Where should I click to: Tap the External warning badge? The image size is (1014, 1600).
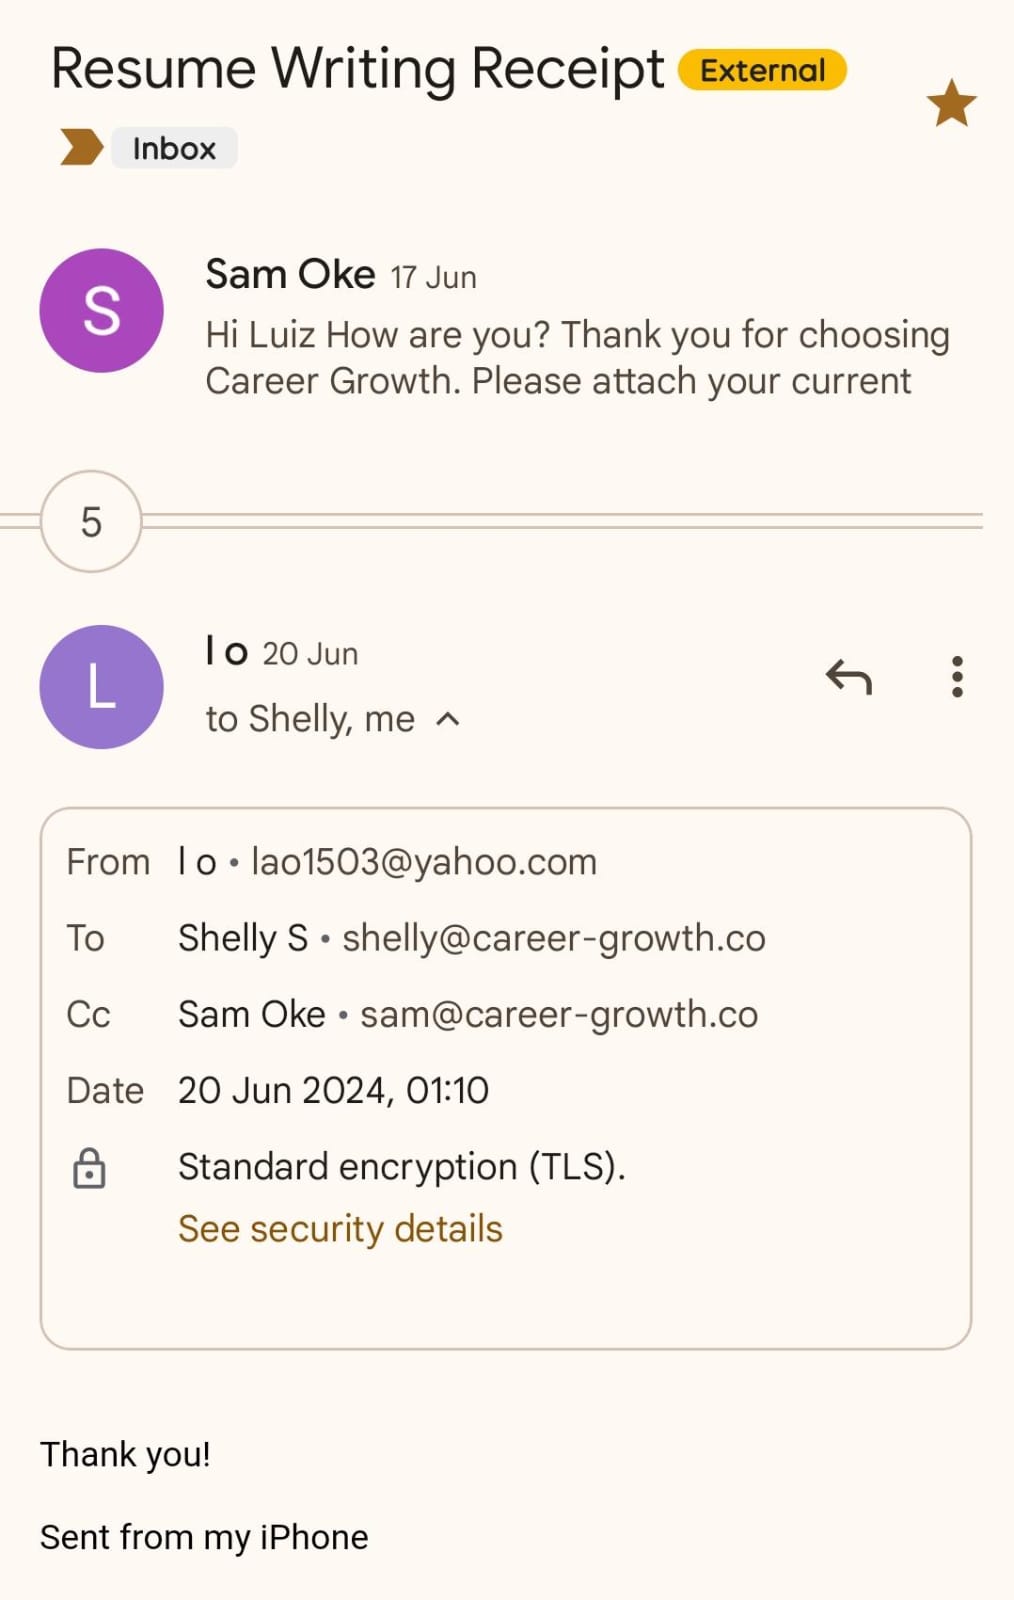tap(762, 70)
